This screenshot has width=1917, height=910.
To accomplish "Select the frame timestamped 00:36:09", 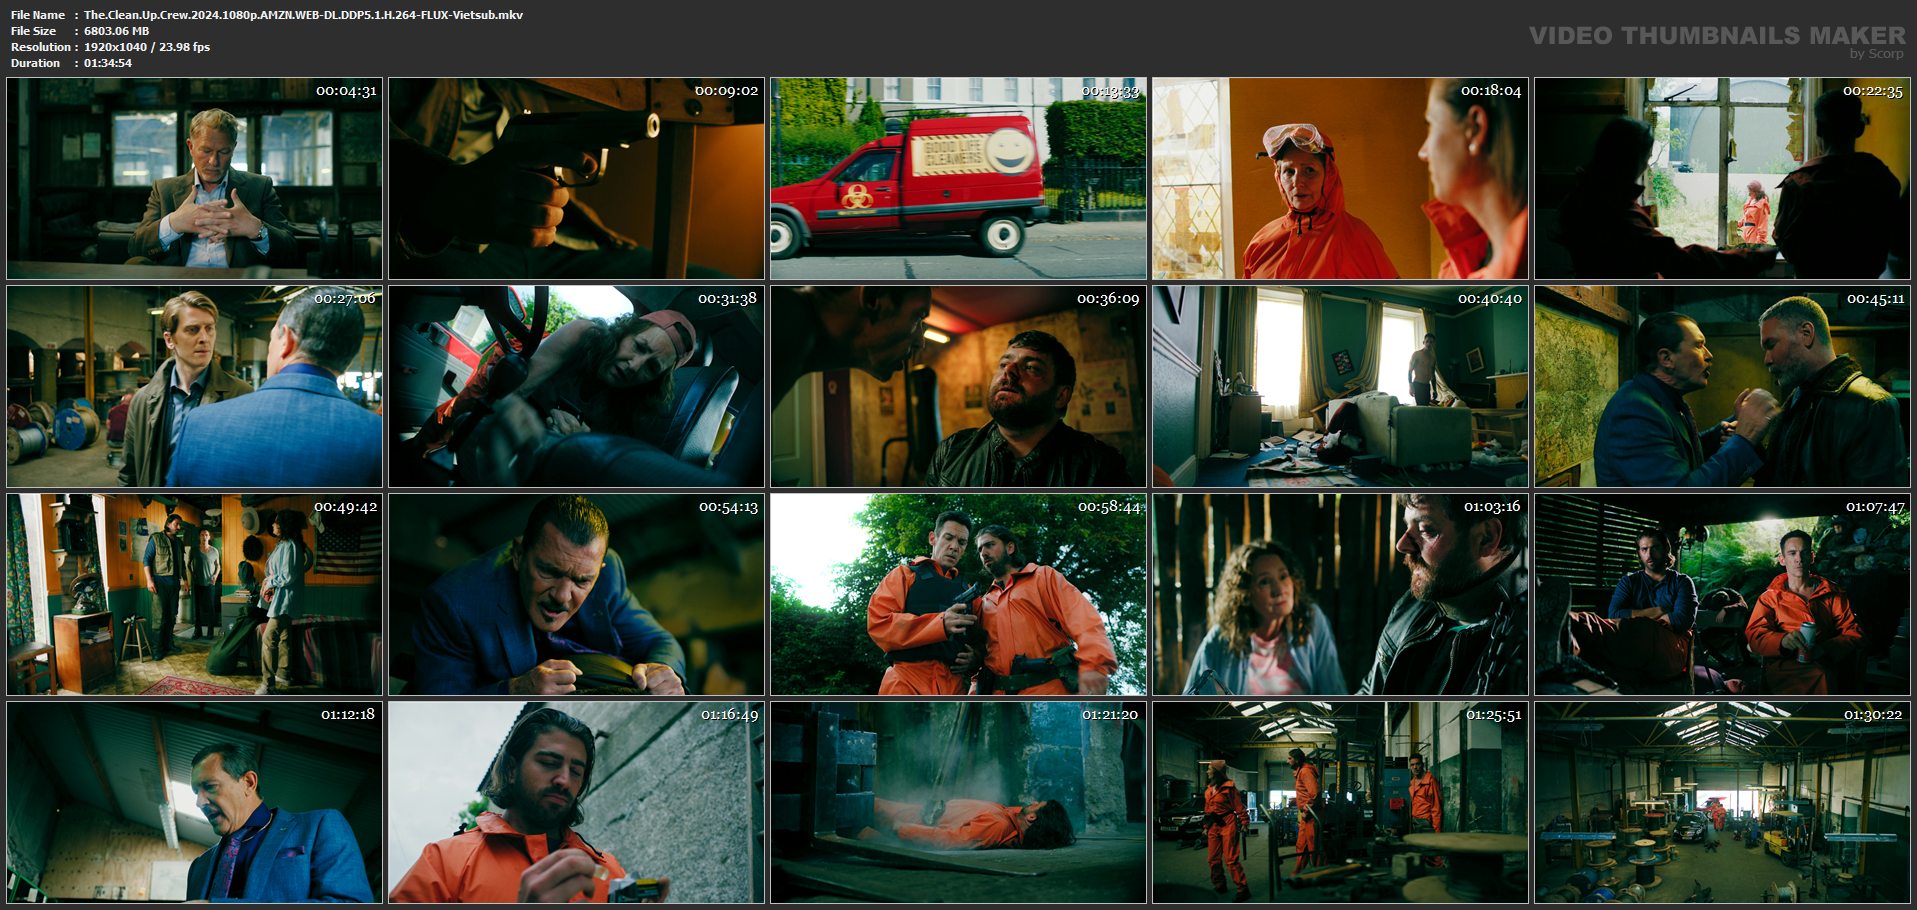I will 958,387.
